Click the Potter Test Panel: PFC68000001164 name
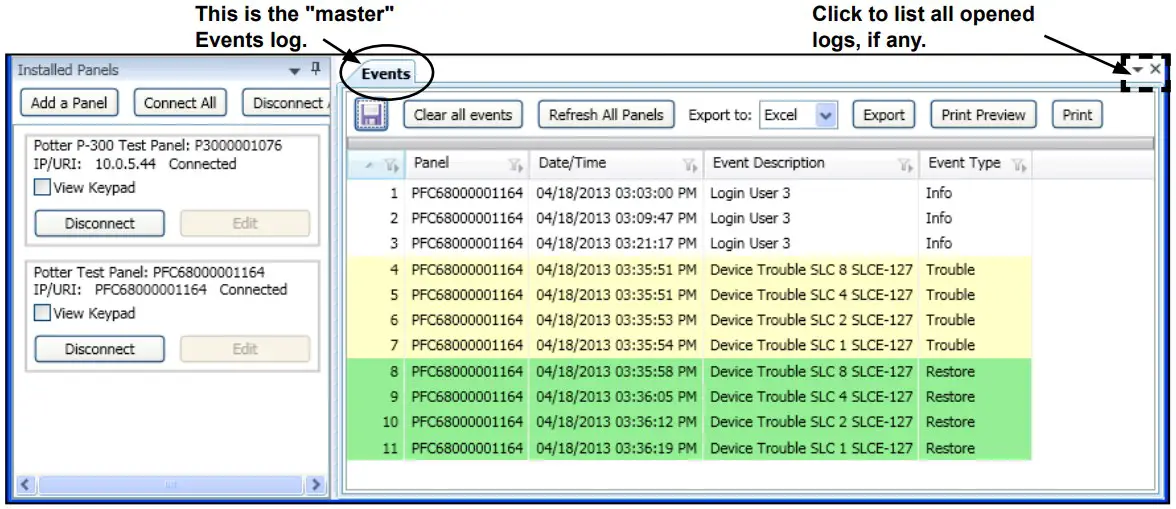 [150, 272]
